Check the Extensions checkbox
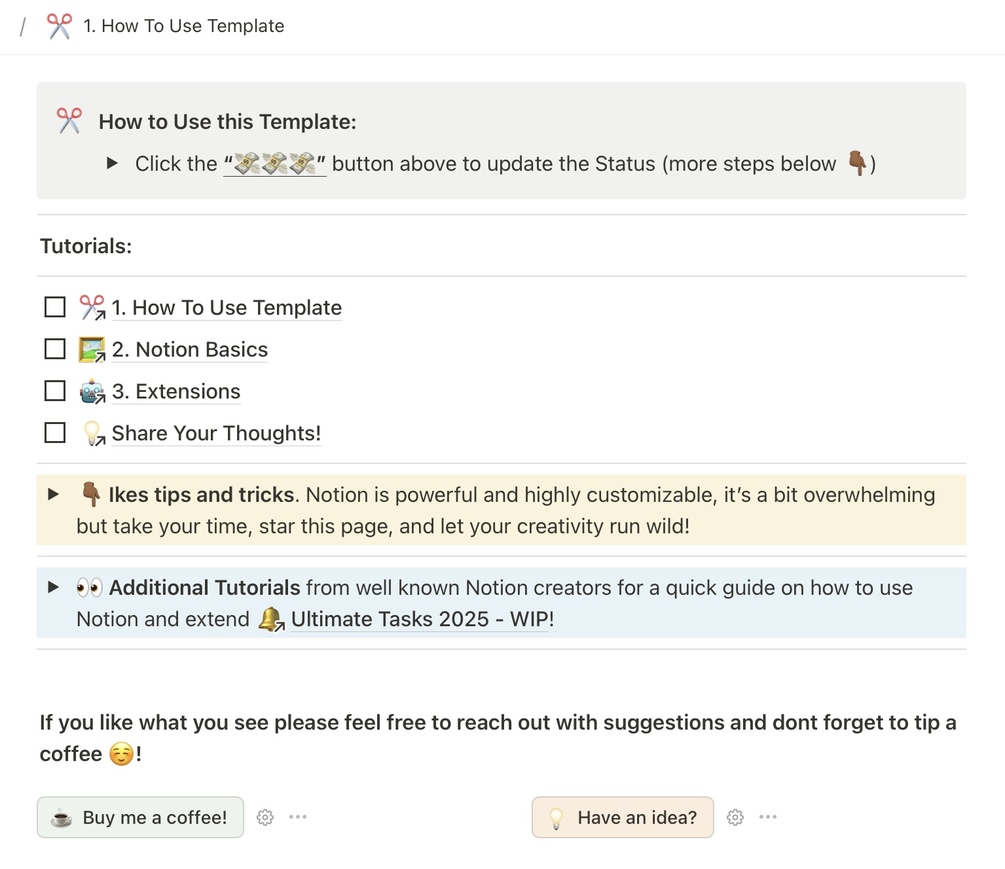 point(55,391)
